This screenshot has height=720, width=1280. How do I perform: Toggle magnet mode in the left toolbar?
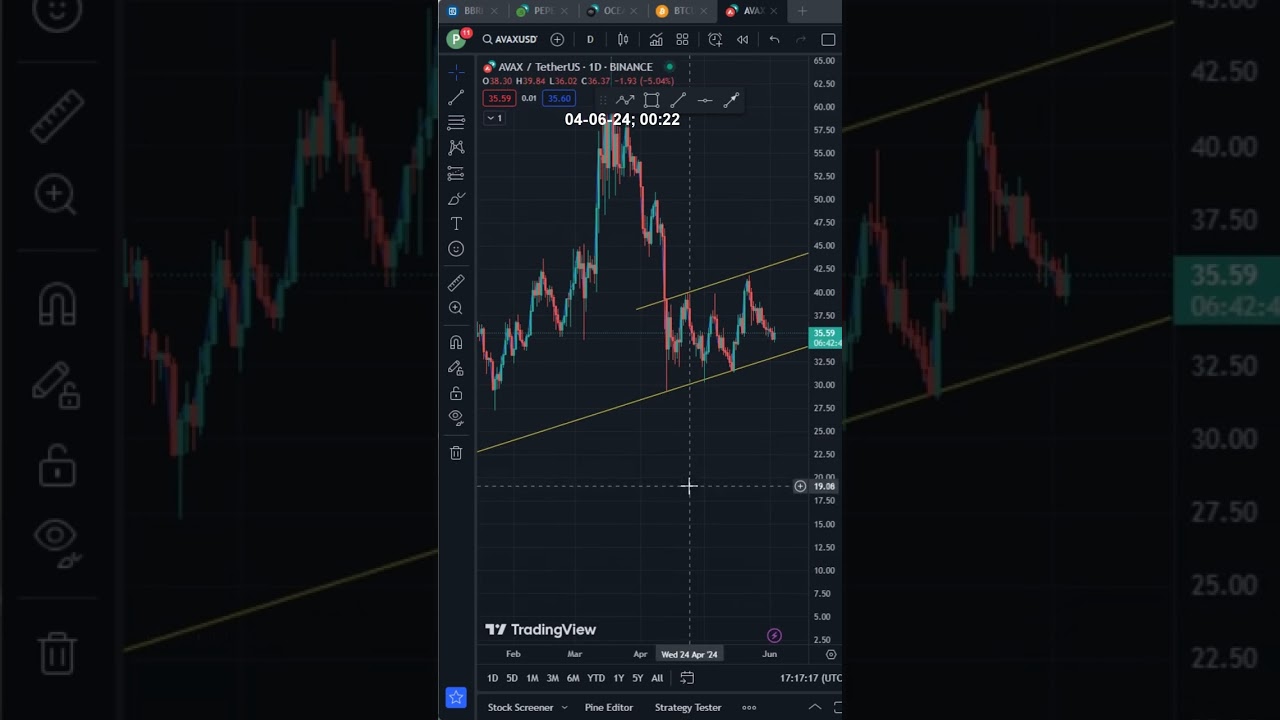pyautogui.click(x=456, y=343)
